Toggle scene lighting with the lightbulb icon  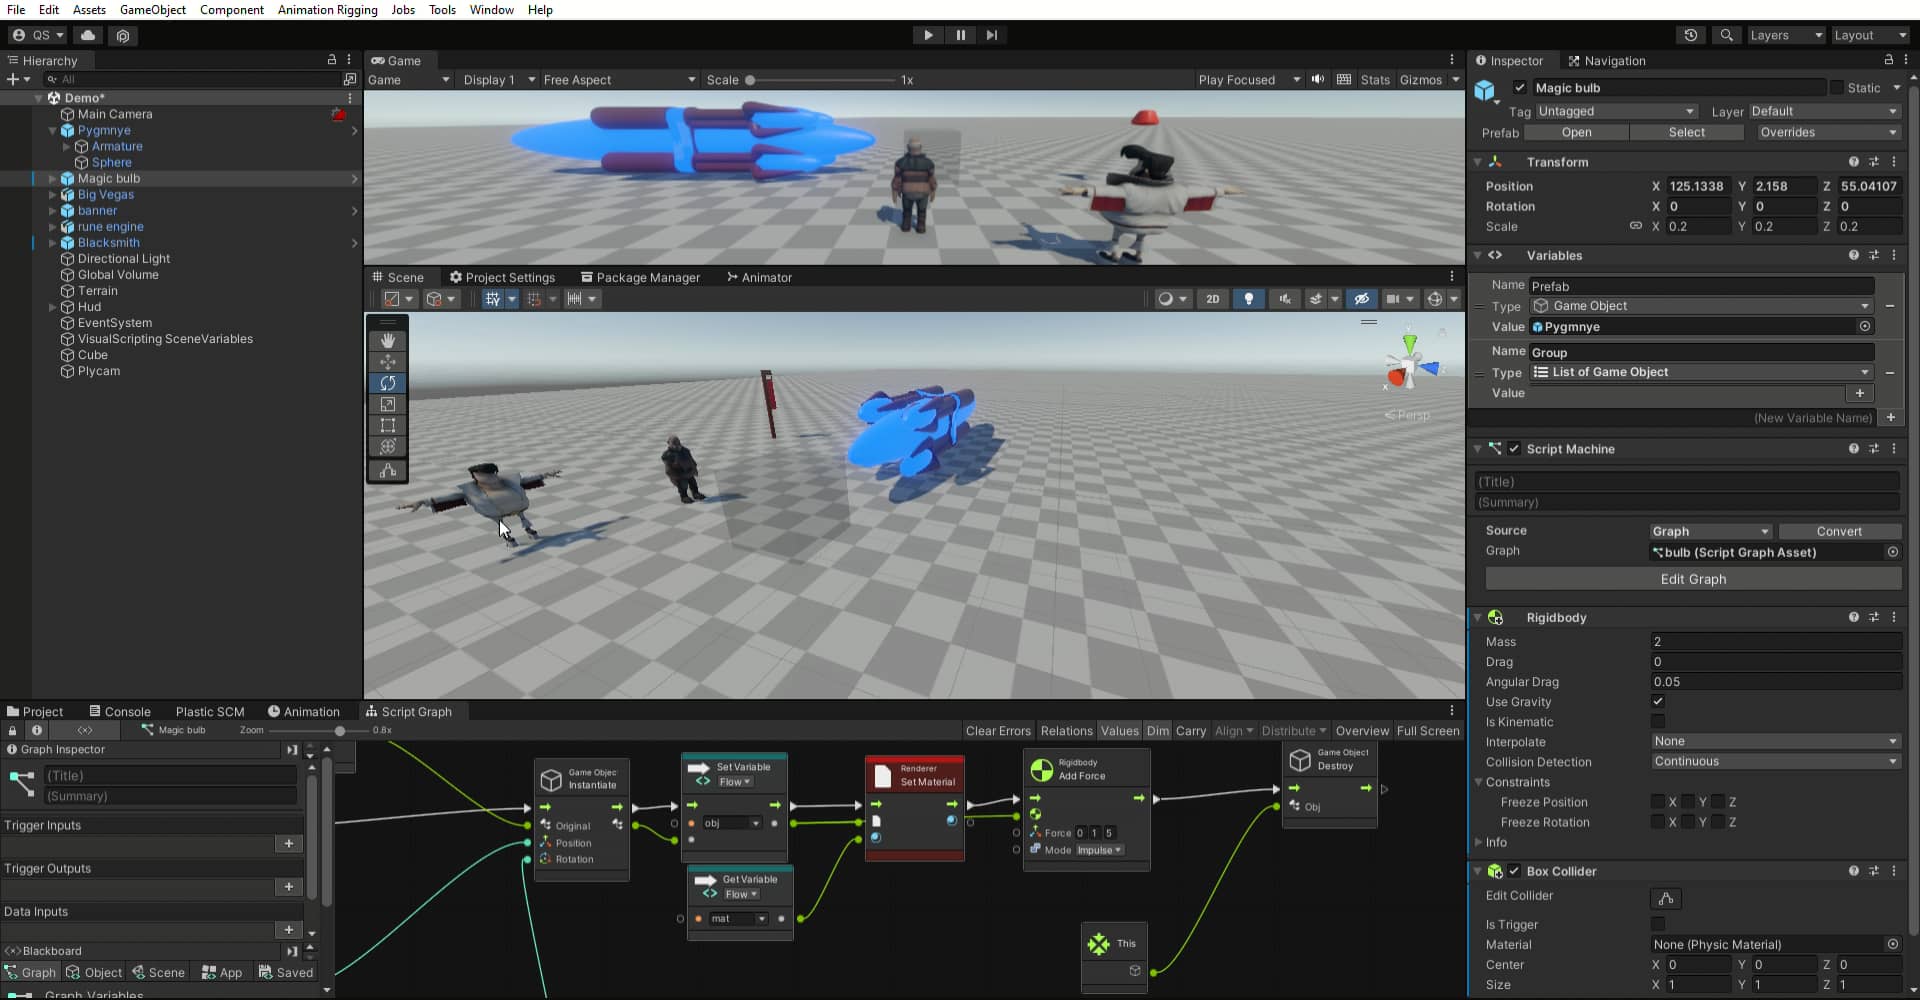[1249, 298]
